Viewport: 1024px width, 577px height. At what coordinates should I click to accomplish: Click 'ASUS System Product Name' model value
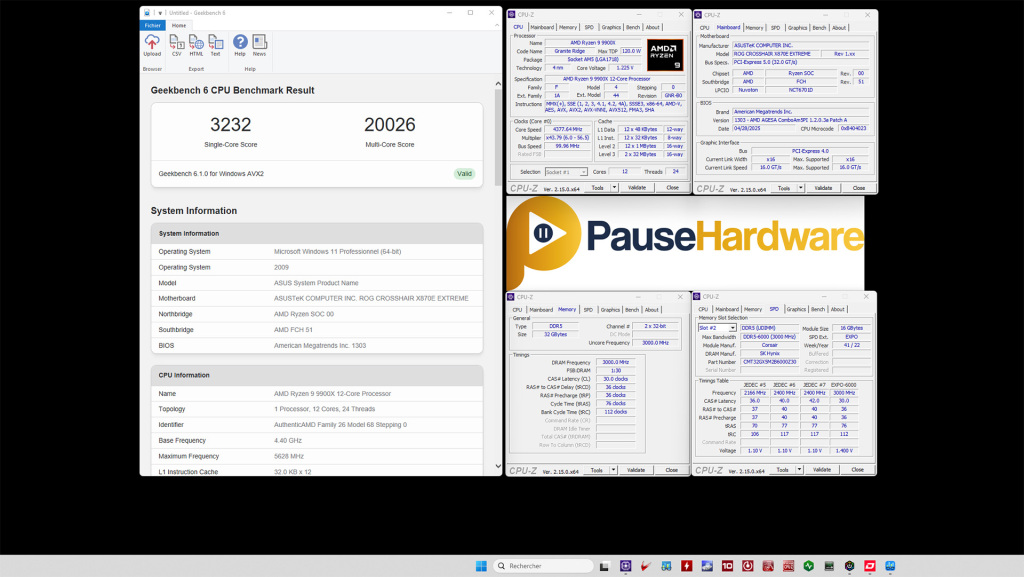click(316, 283)
